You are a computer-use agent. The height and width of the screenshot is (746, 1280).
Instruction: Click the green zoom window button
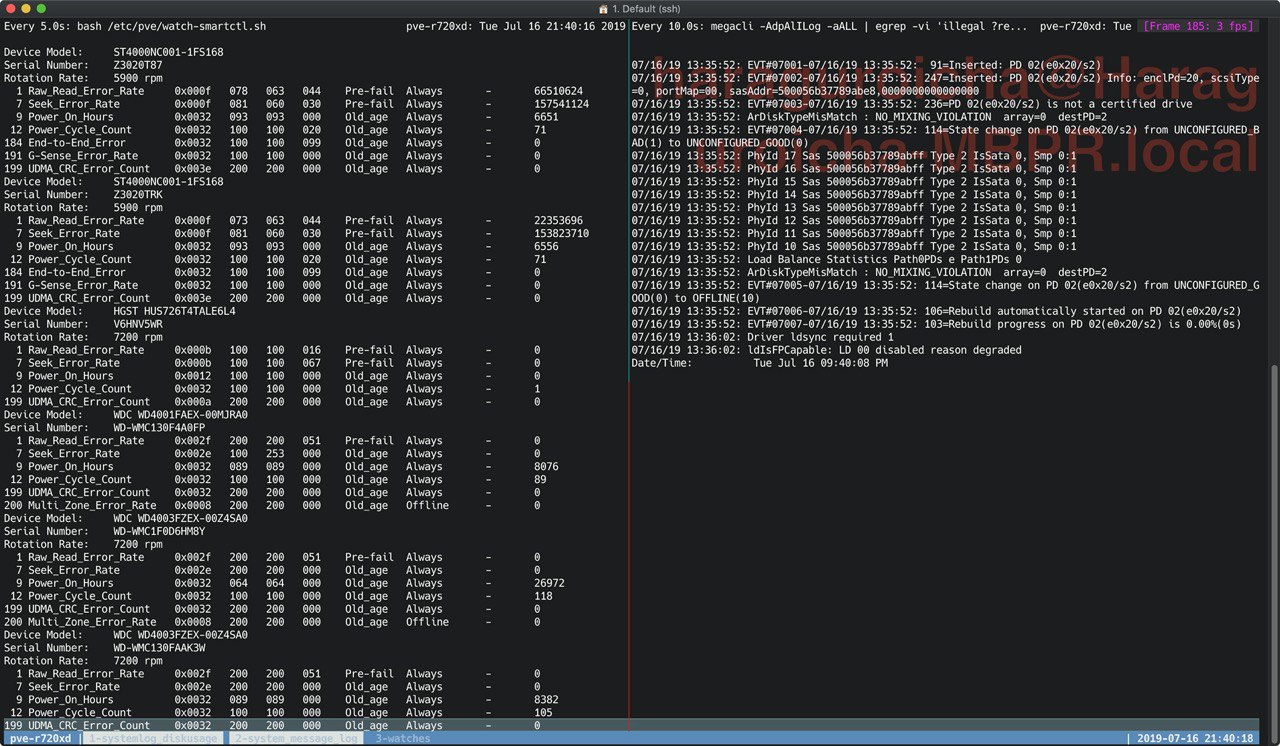(x=41, y=8)
